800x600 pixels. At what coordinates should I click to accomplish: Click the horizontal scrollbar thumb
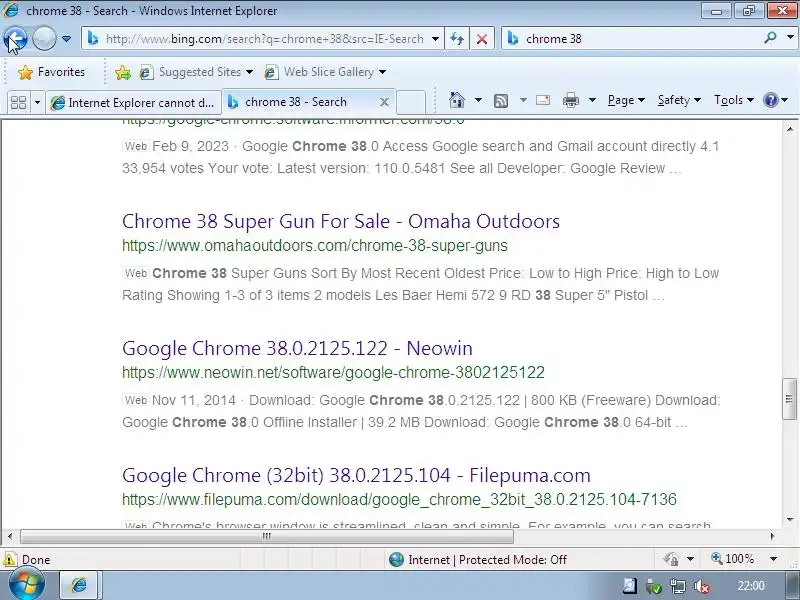point(267,536)
